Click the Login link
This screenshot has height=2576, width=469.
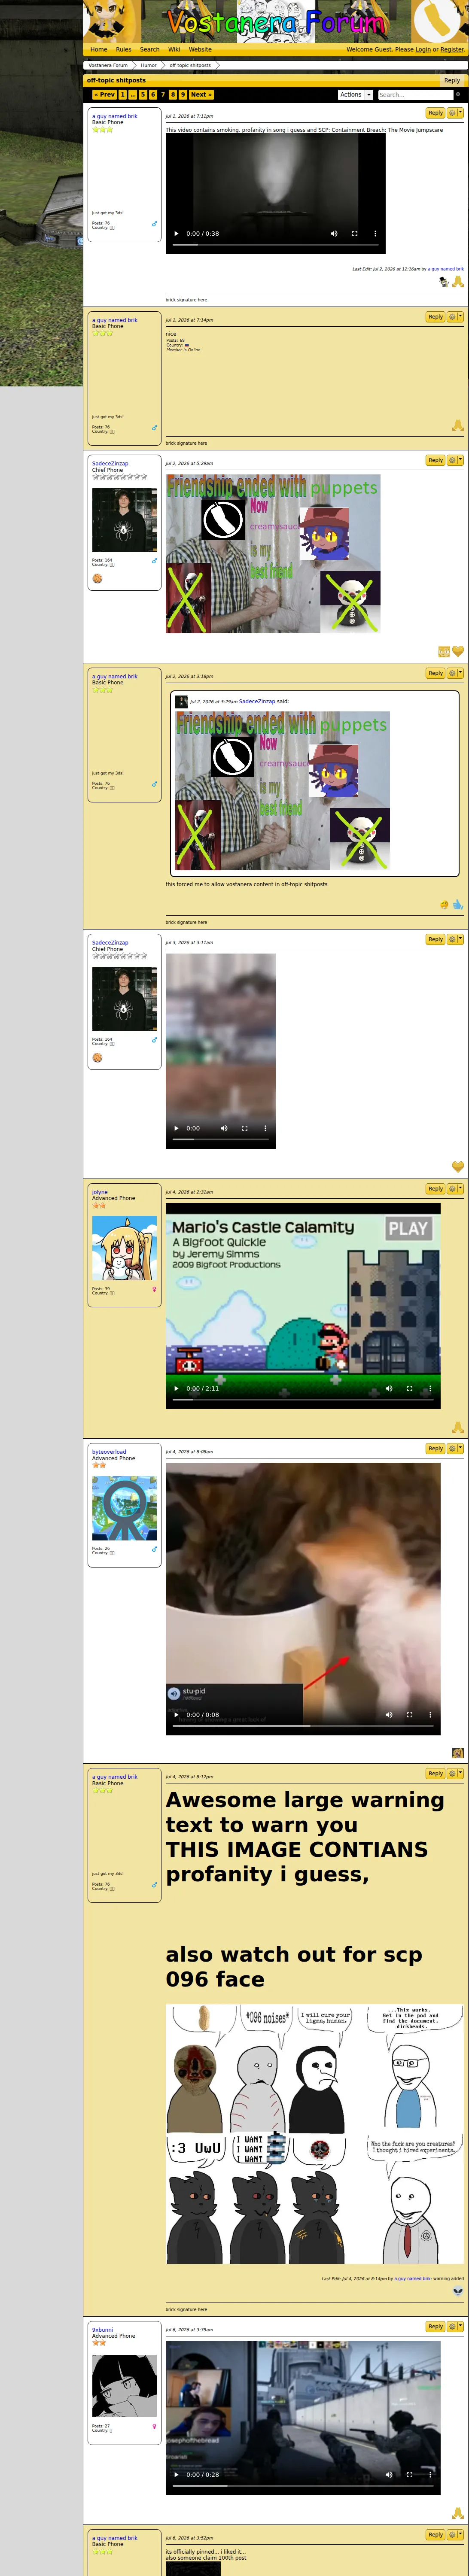click(x=423, y=49)
